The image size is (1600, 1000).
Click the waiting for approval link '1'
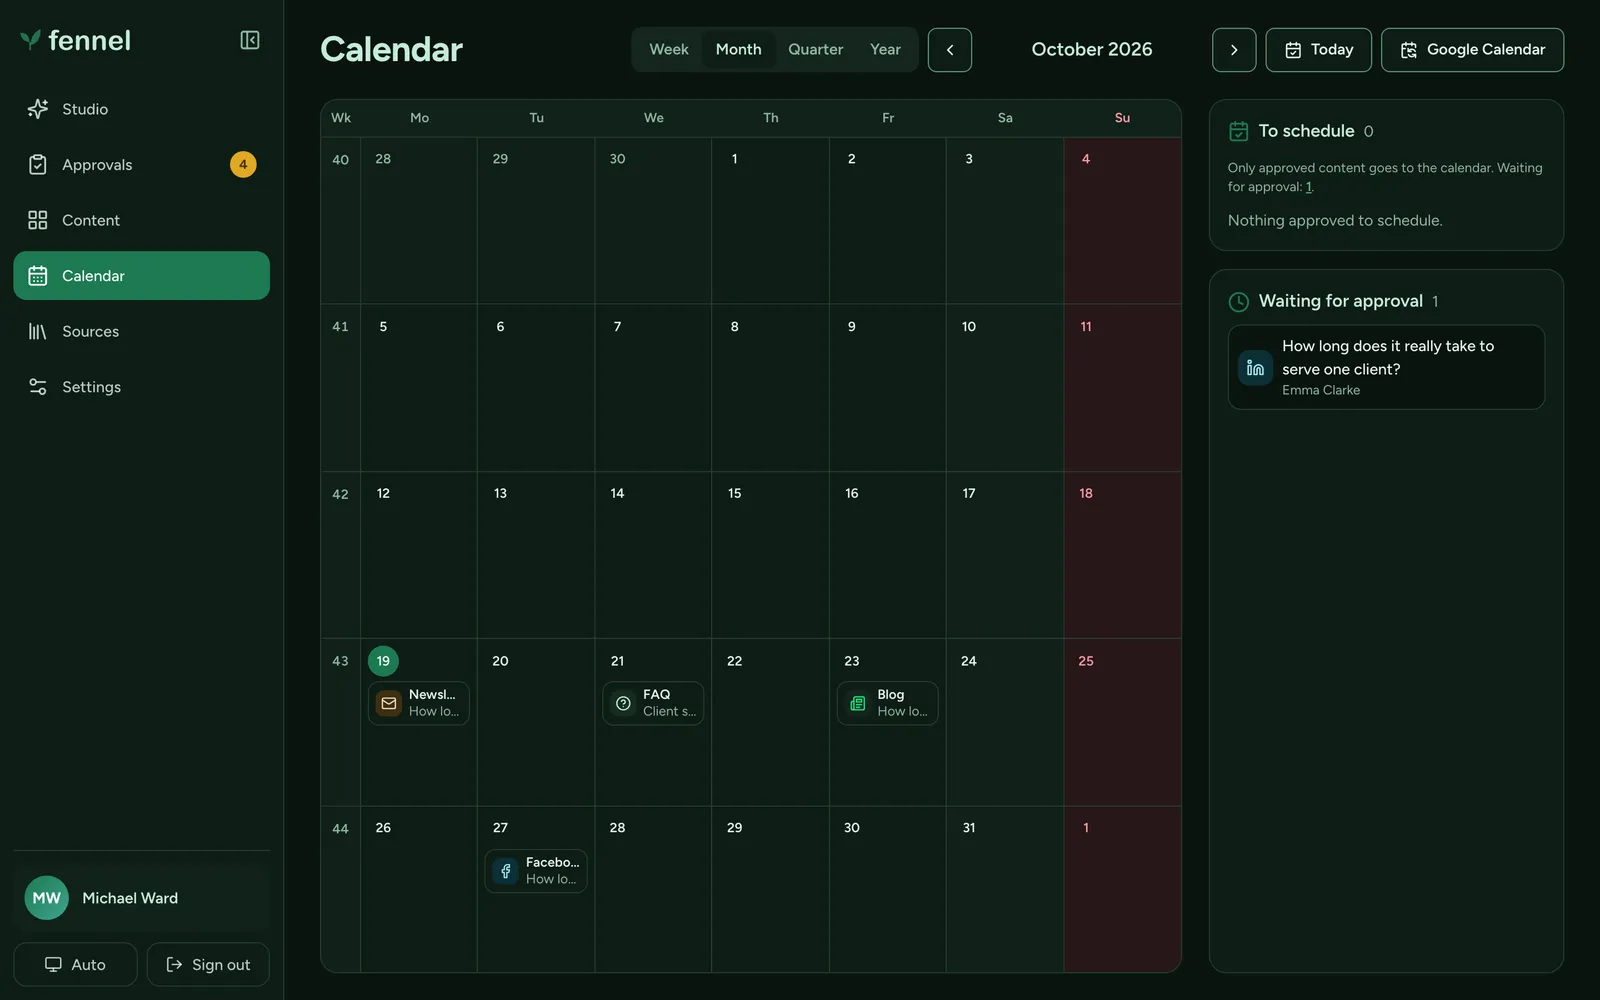pos(1309,187)
